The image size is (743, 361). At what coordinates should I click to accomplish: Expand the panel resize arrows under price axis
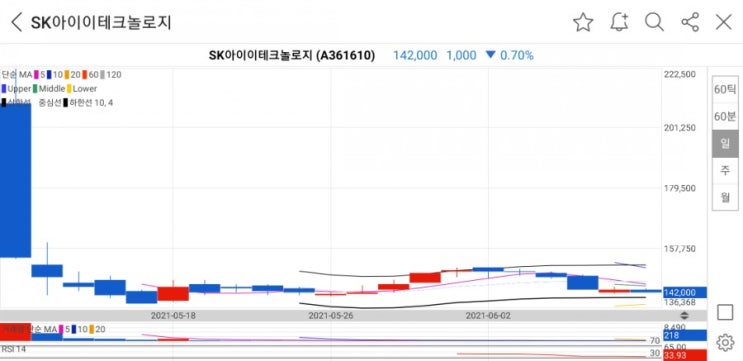pos(684,316)
